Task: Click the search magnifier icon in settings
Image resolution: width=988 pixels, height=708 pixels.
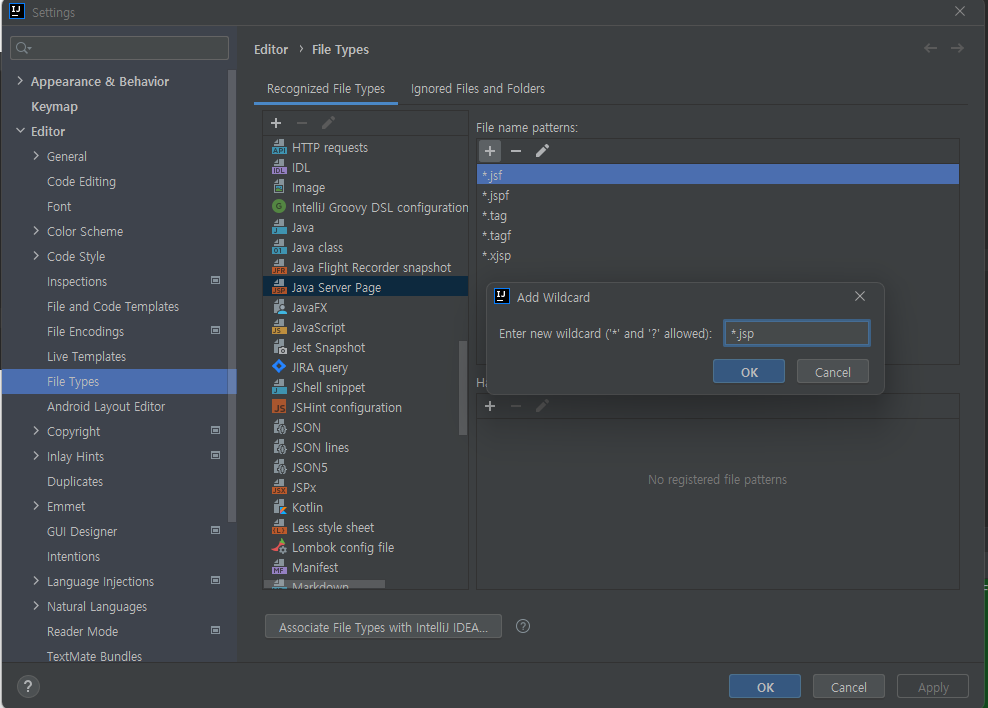Action: point(23,48)
